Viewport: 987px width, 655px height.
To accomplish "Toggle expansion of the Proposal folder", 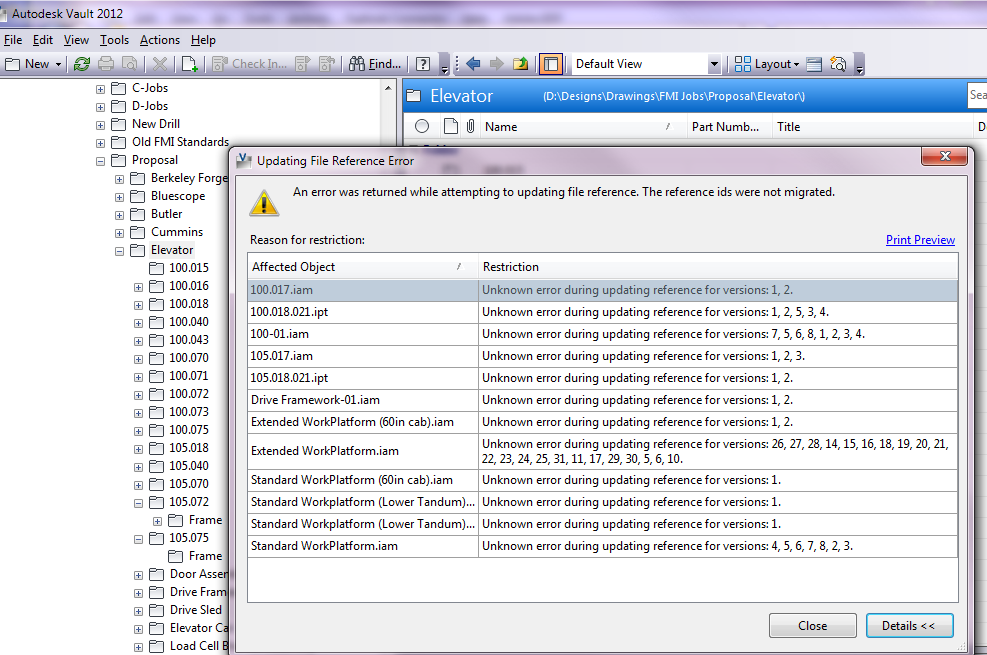I will point(100,159).
